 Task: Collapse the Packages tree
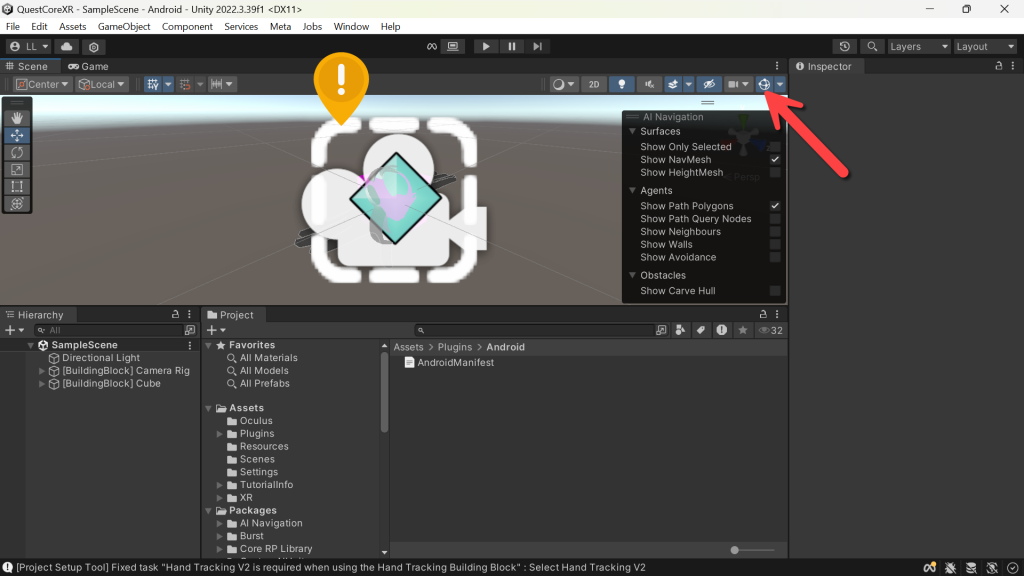209,511
